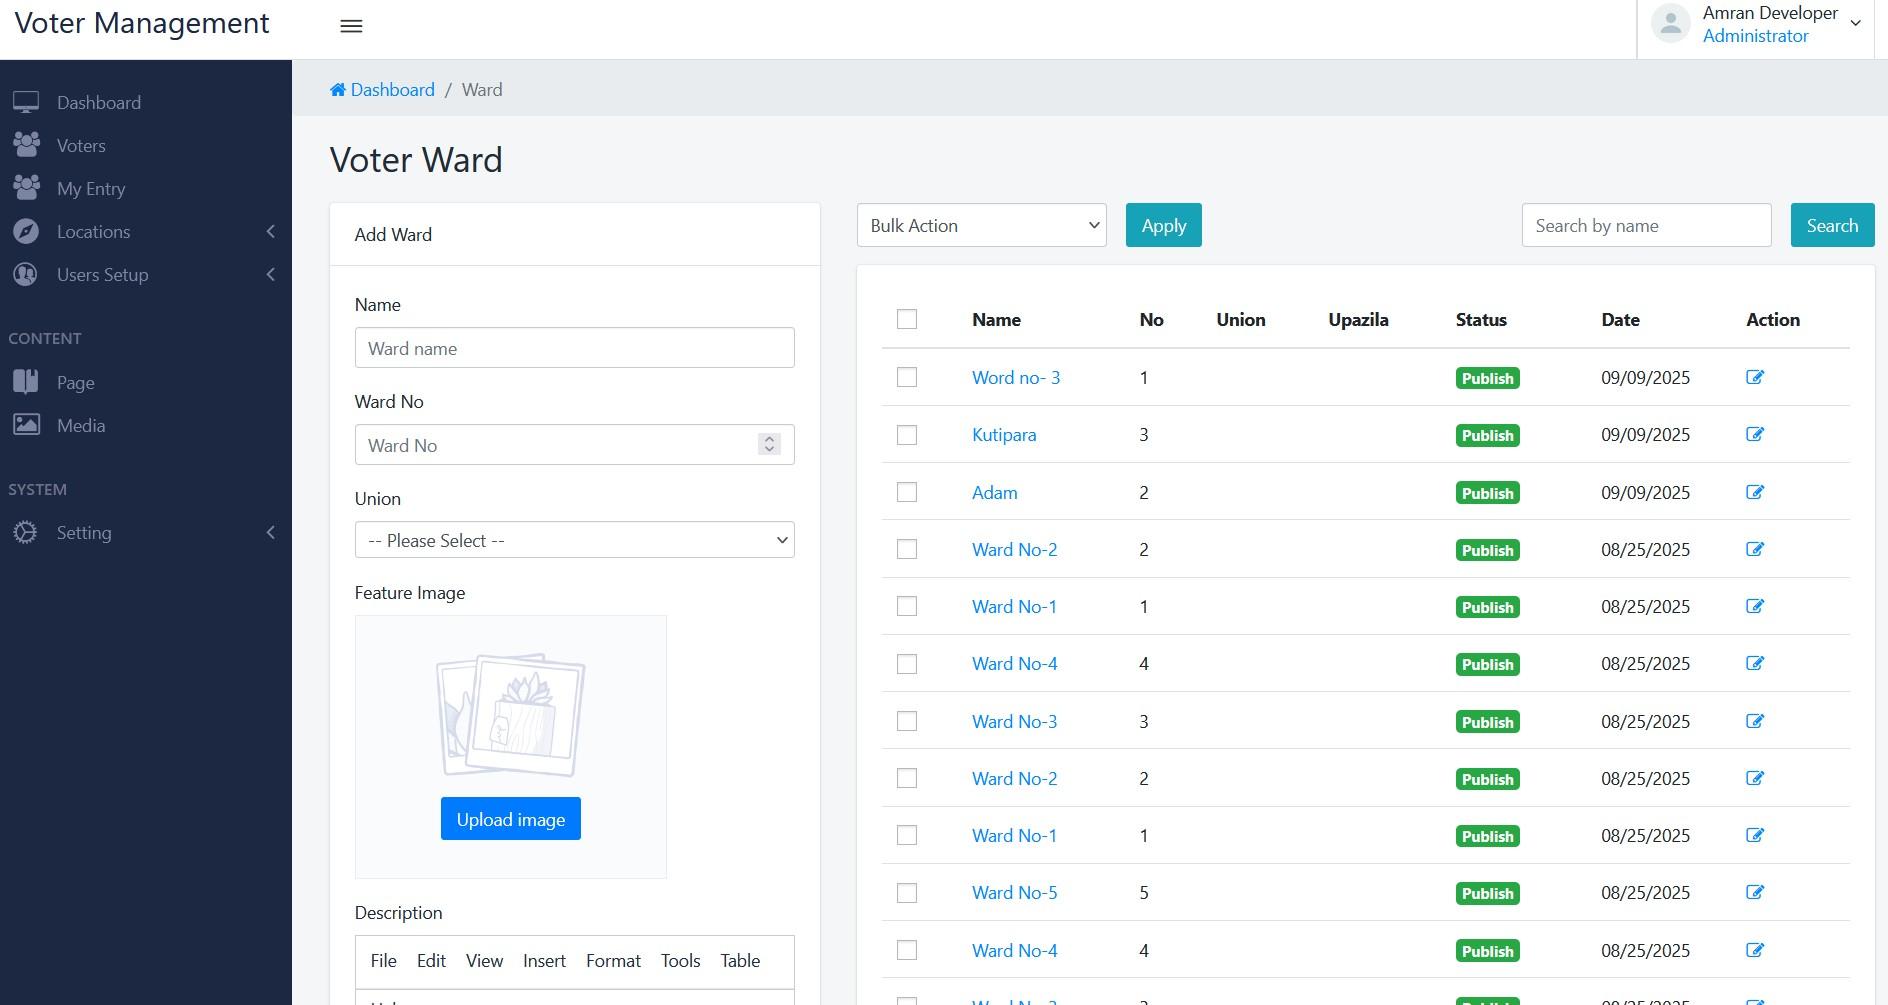The width and height of the screenshot is (1888, 1005).
Task: Click the My Entry people icon
Action: 26,188
